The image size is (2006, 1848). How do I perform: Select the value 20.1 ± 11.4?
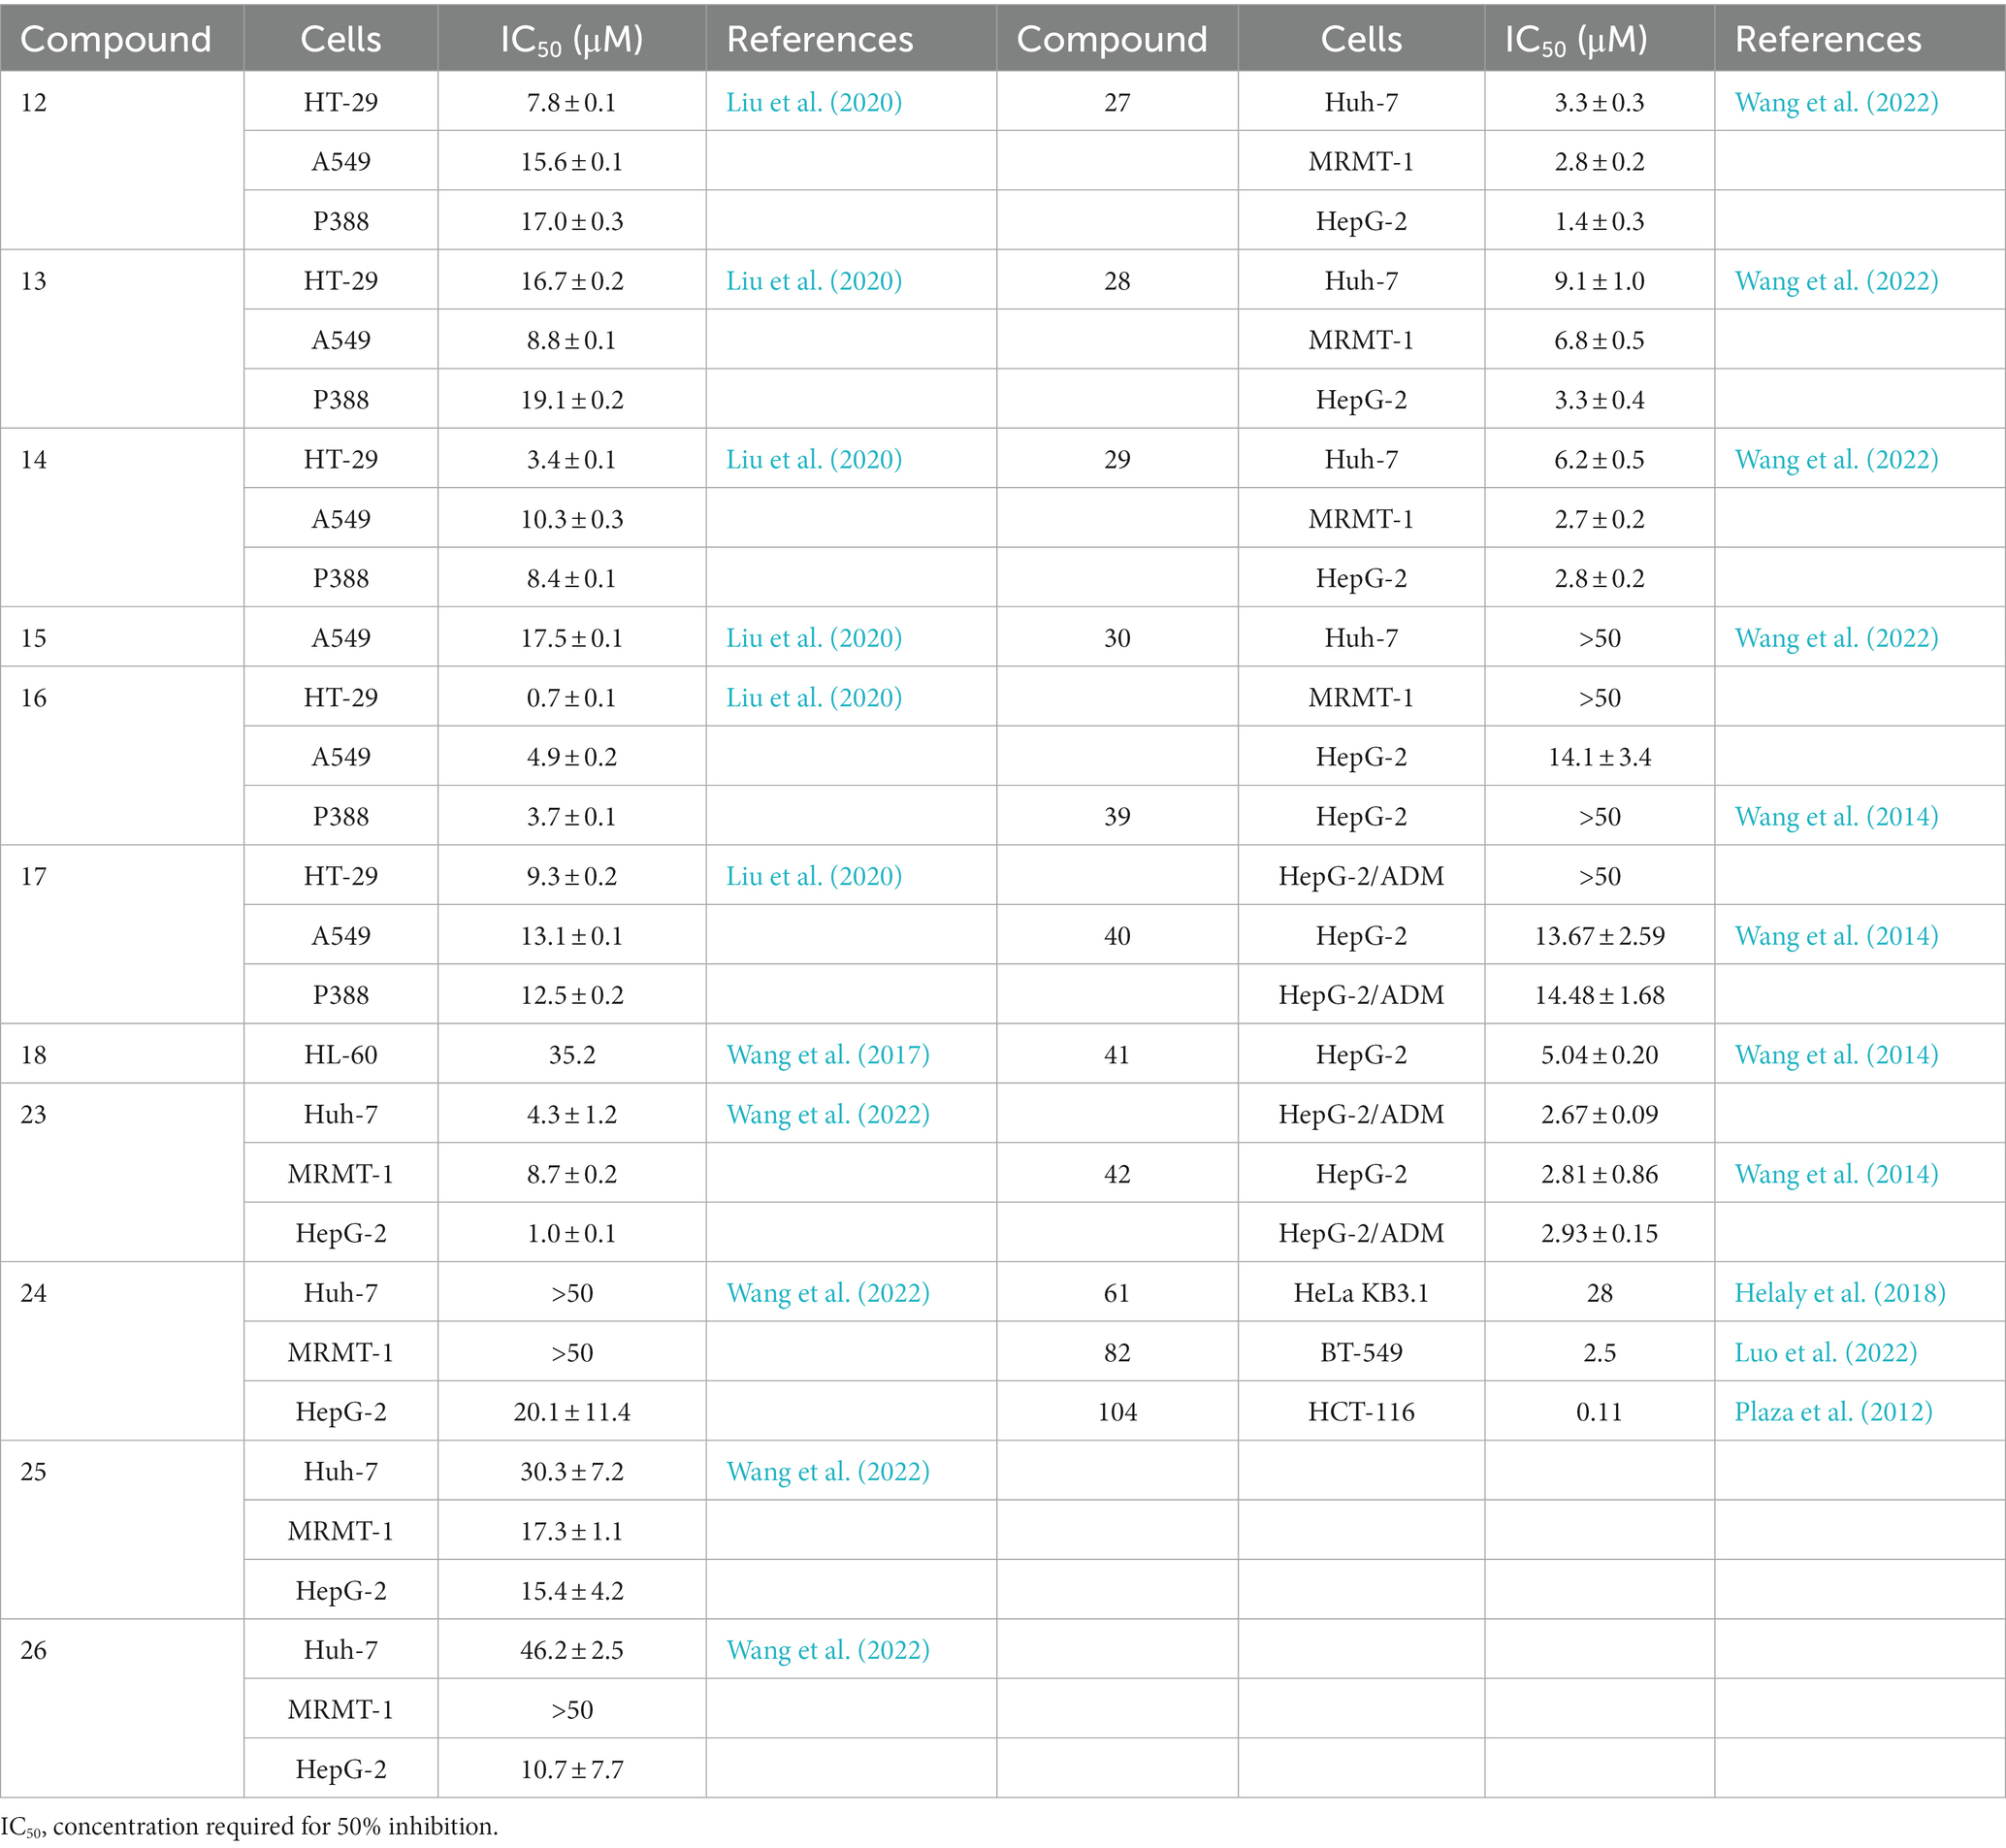click(x=572, y=1412)
